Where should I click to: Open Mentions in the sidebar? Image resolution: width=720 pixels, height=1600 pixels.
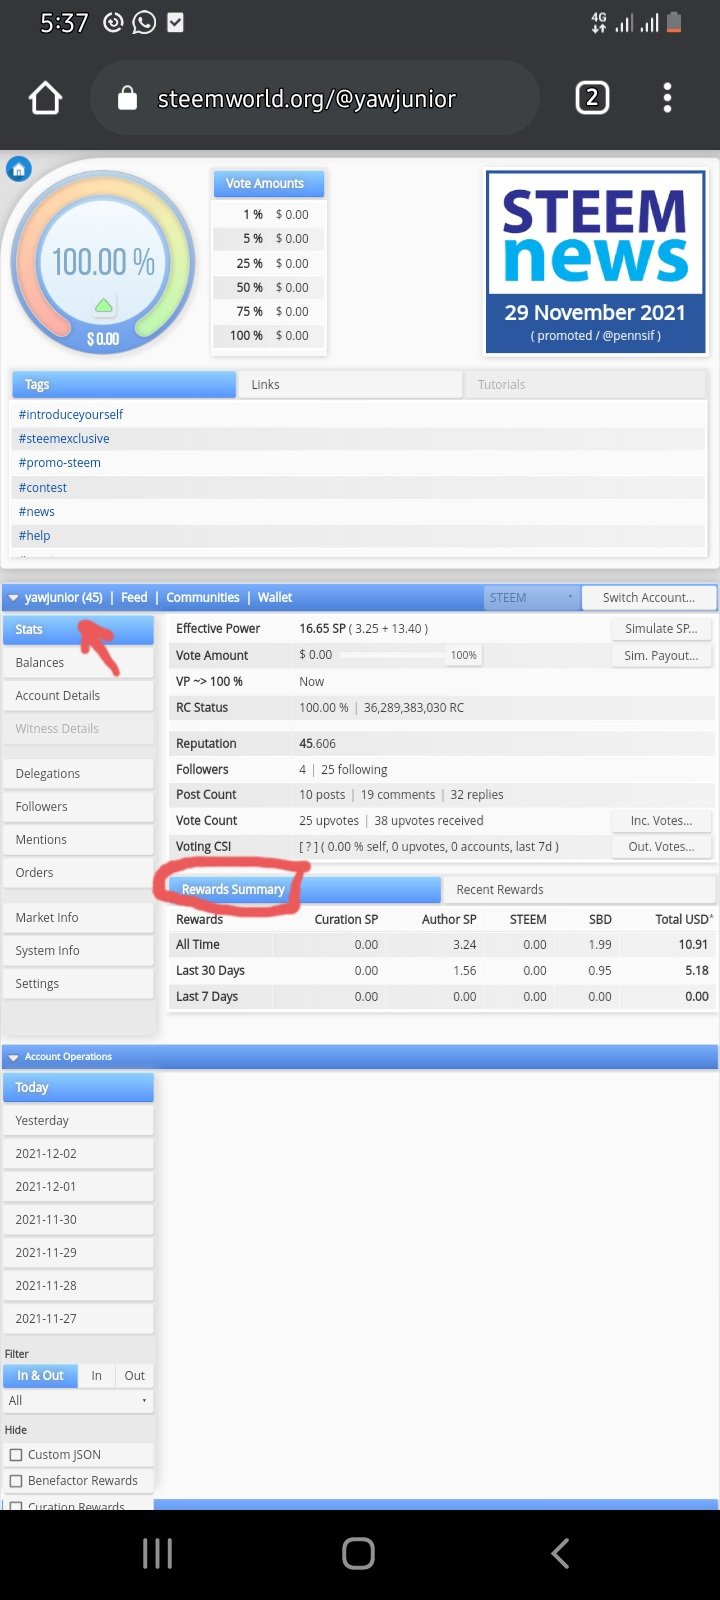78,839
